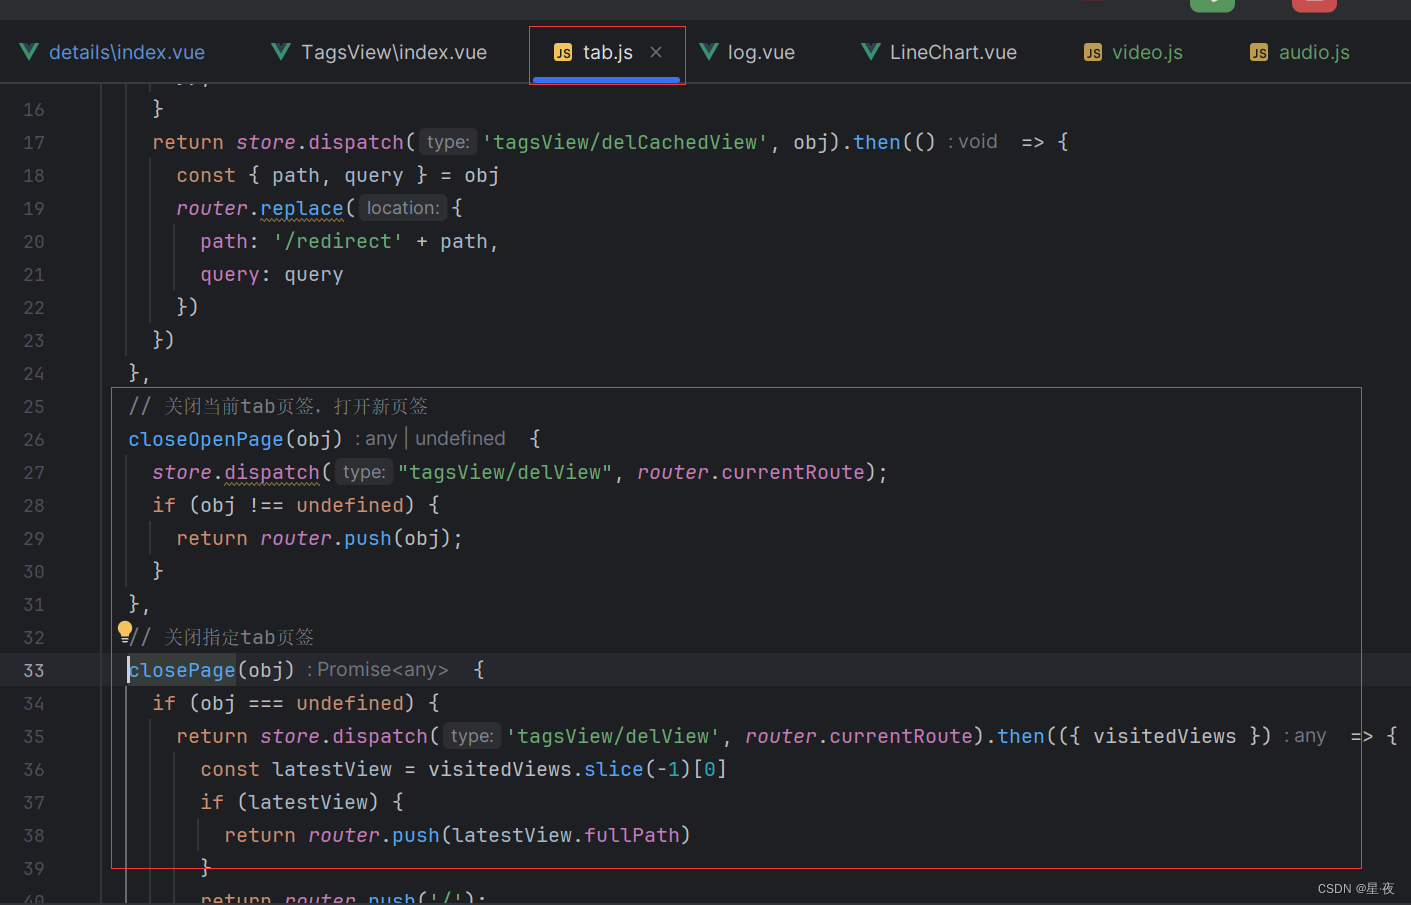The width and height of the screenshot is (1411, 905).
Task: Click the lightbulb quick-fix icon on line 32
Action: [125, 631]
